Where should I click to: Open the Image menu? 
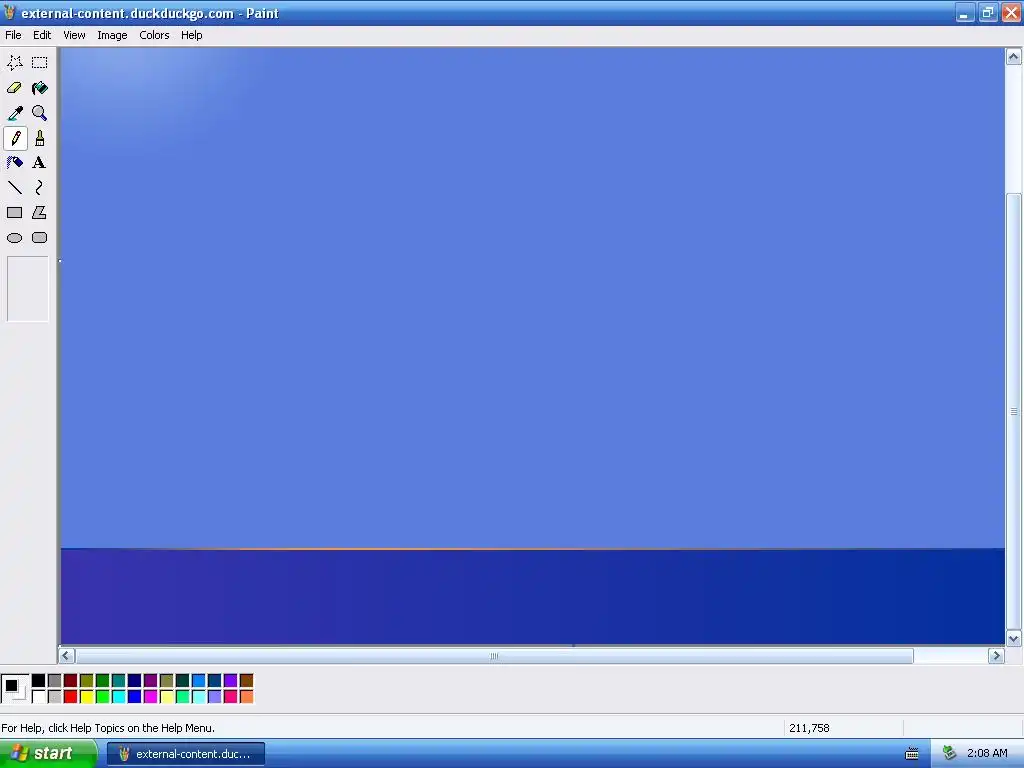(112, 35)
